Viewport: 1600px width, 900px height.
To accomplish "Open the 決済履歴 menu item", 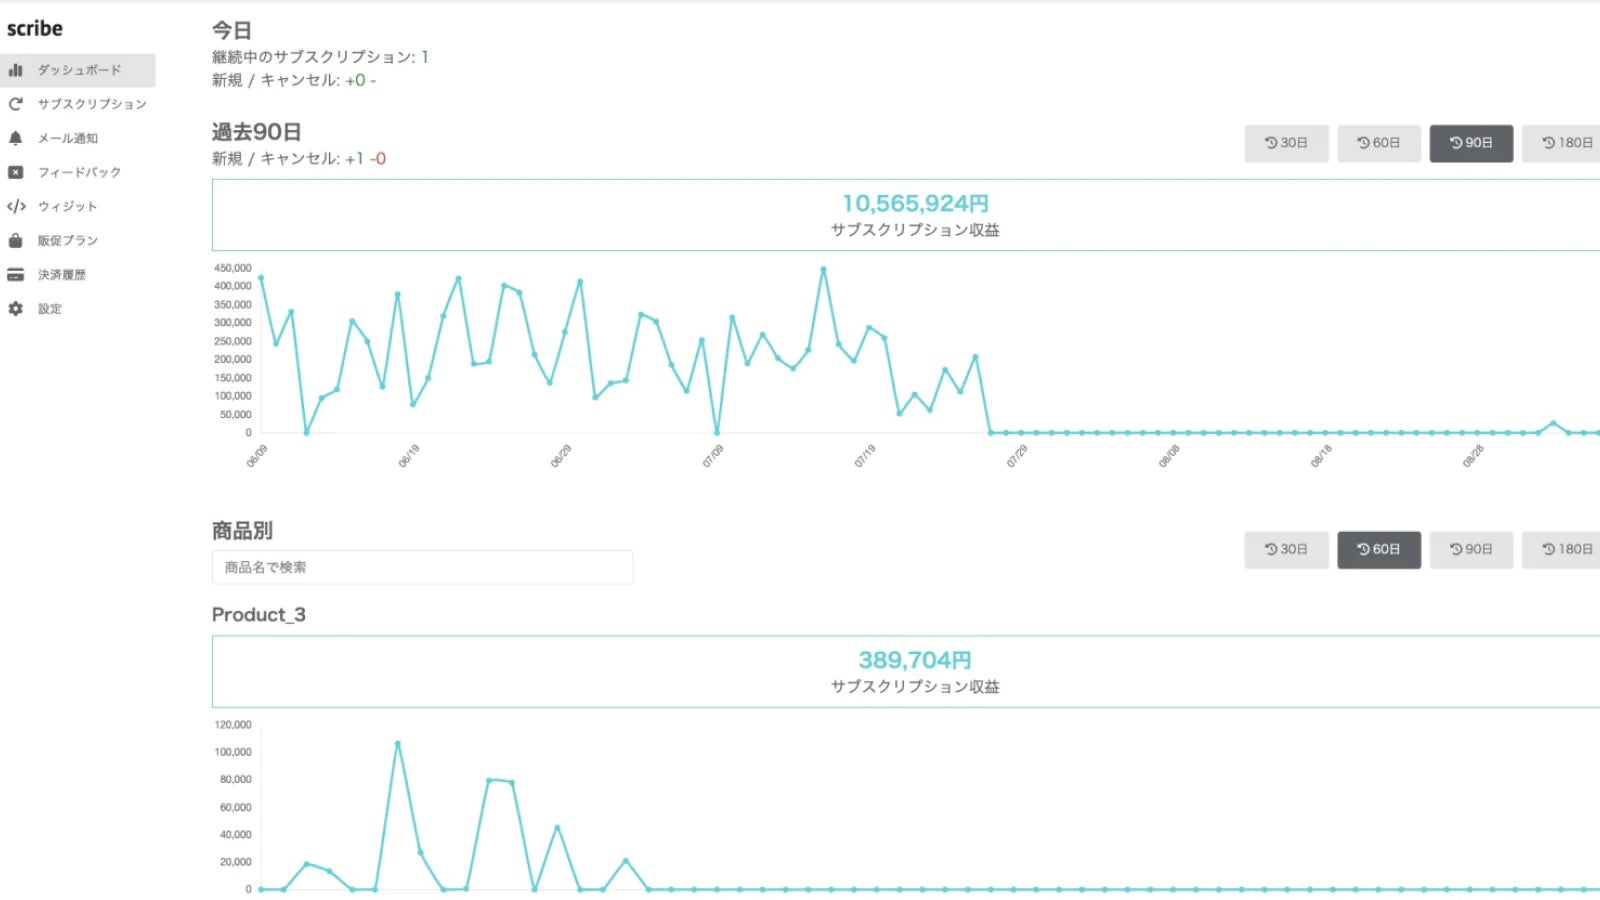I will coord(62,274).
